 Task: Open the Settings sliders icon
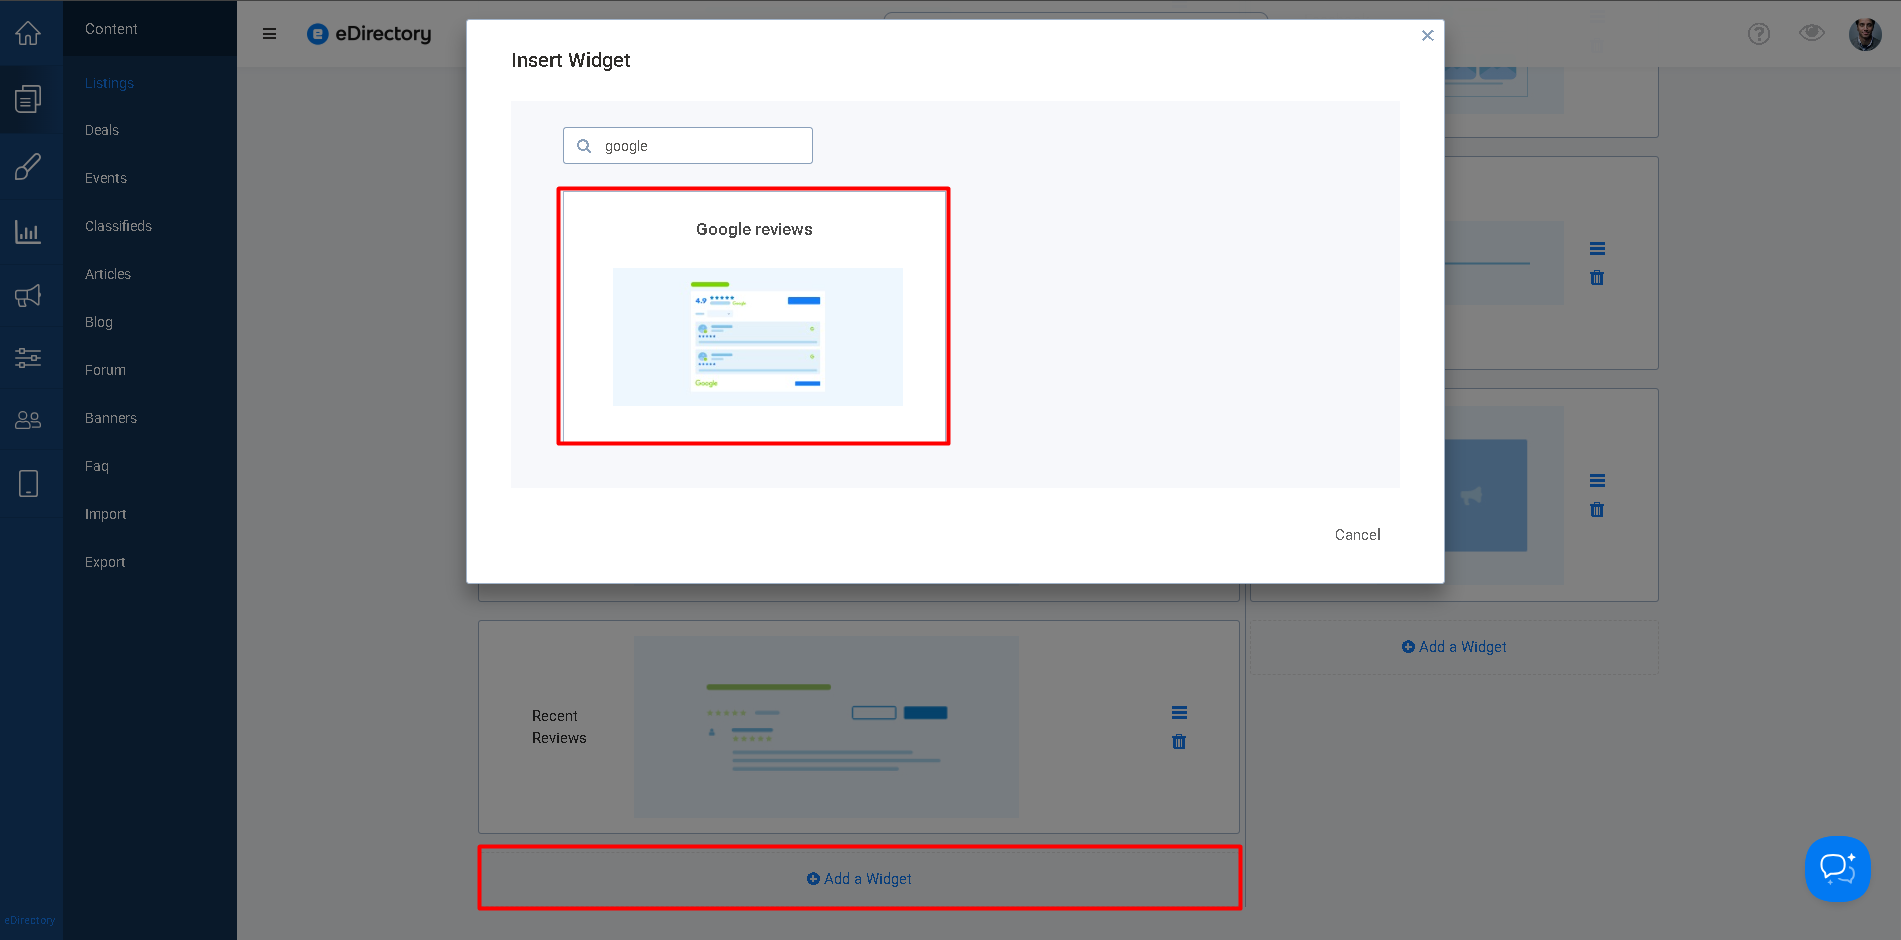[28, 357]
